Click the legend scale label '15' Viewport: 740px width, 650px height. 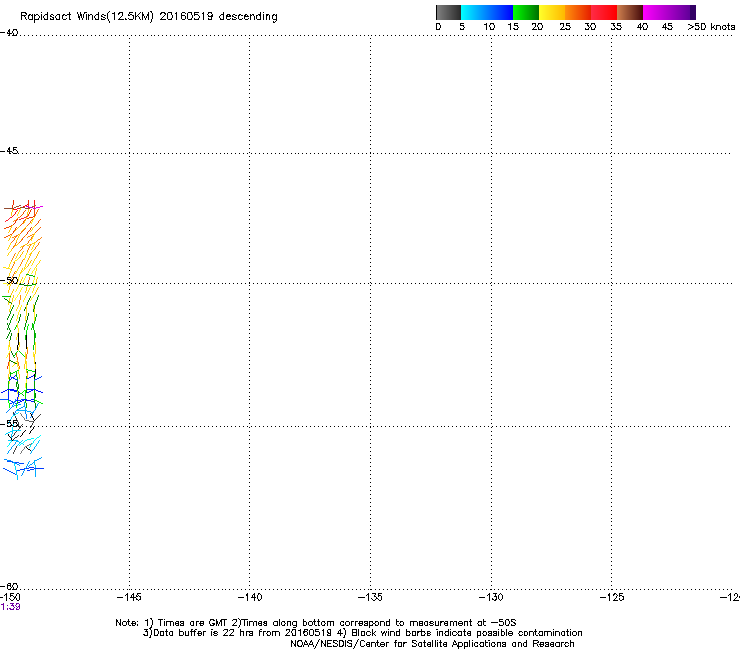click(513, 27)
